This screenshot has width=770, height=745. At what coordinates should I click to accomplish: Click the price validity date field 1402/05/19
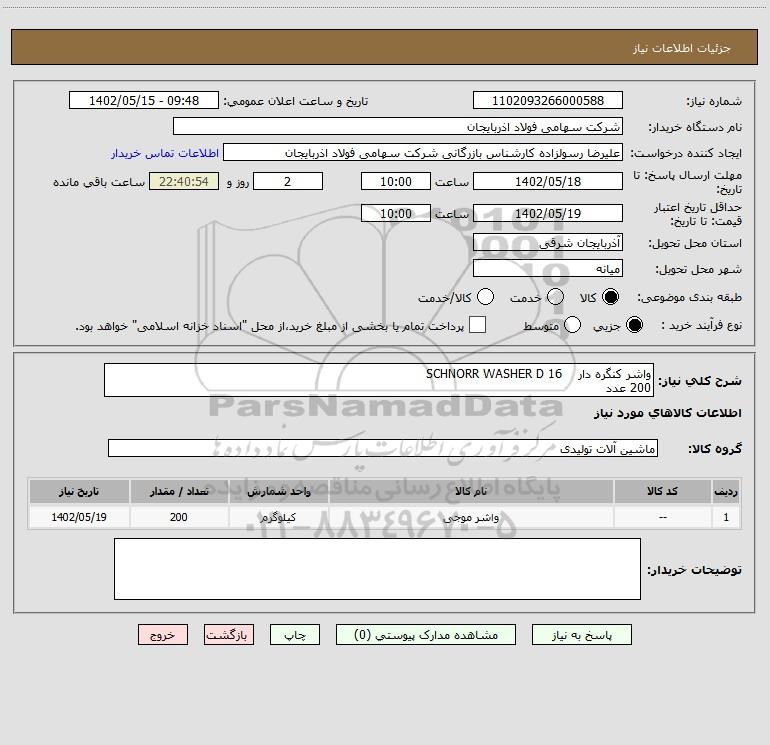[548, 213]
